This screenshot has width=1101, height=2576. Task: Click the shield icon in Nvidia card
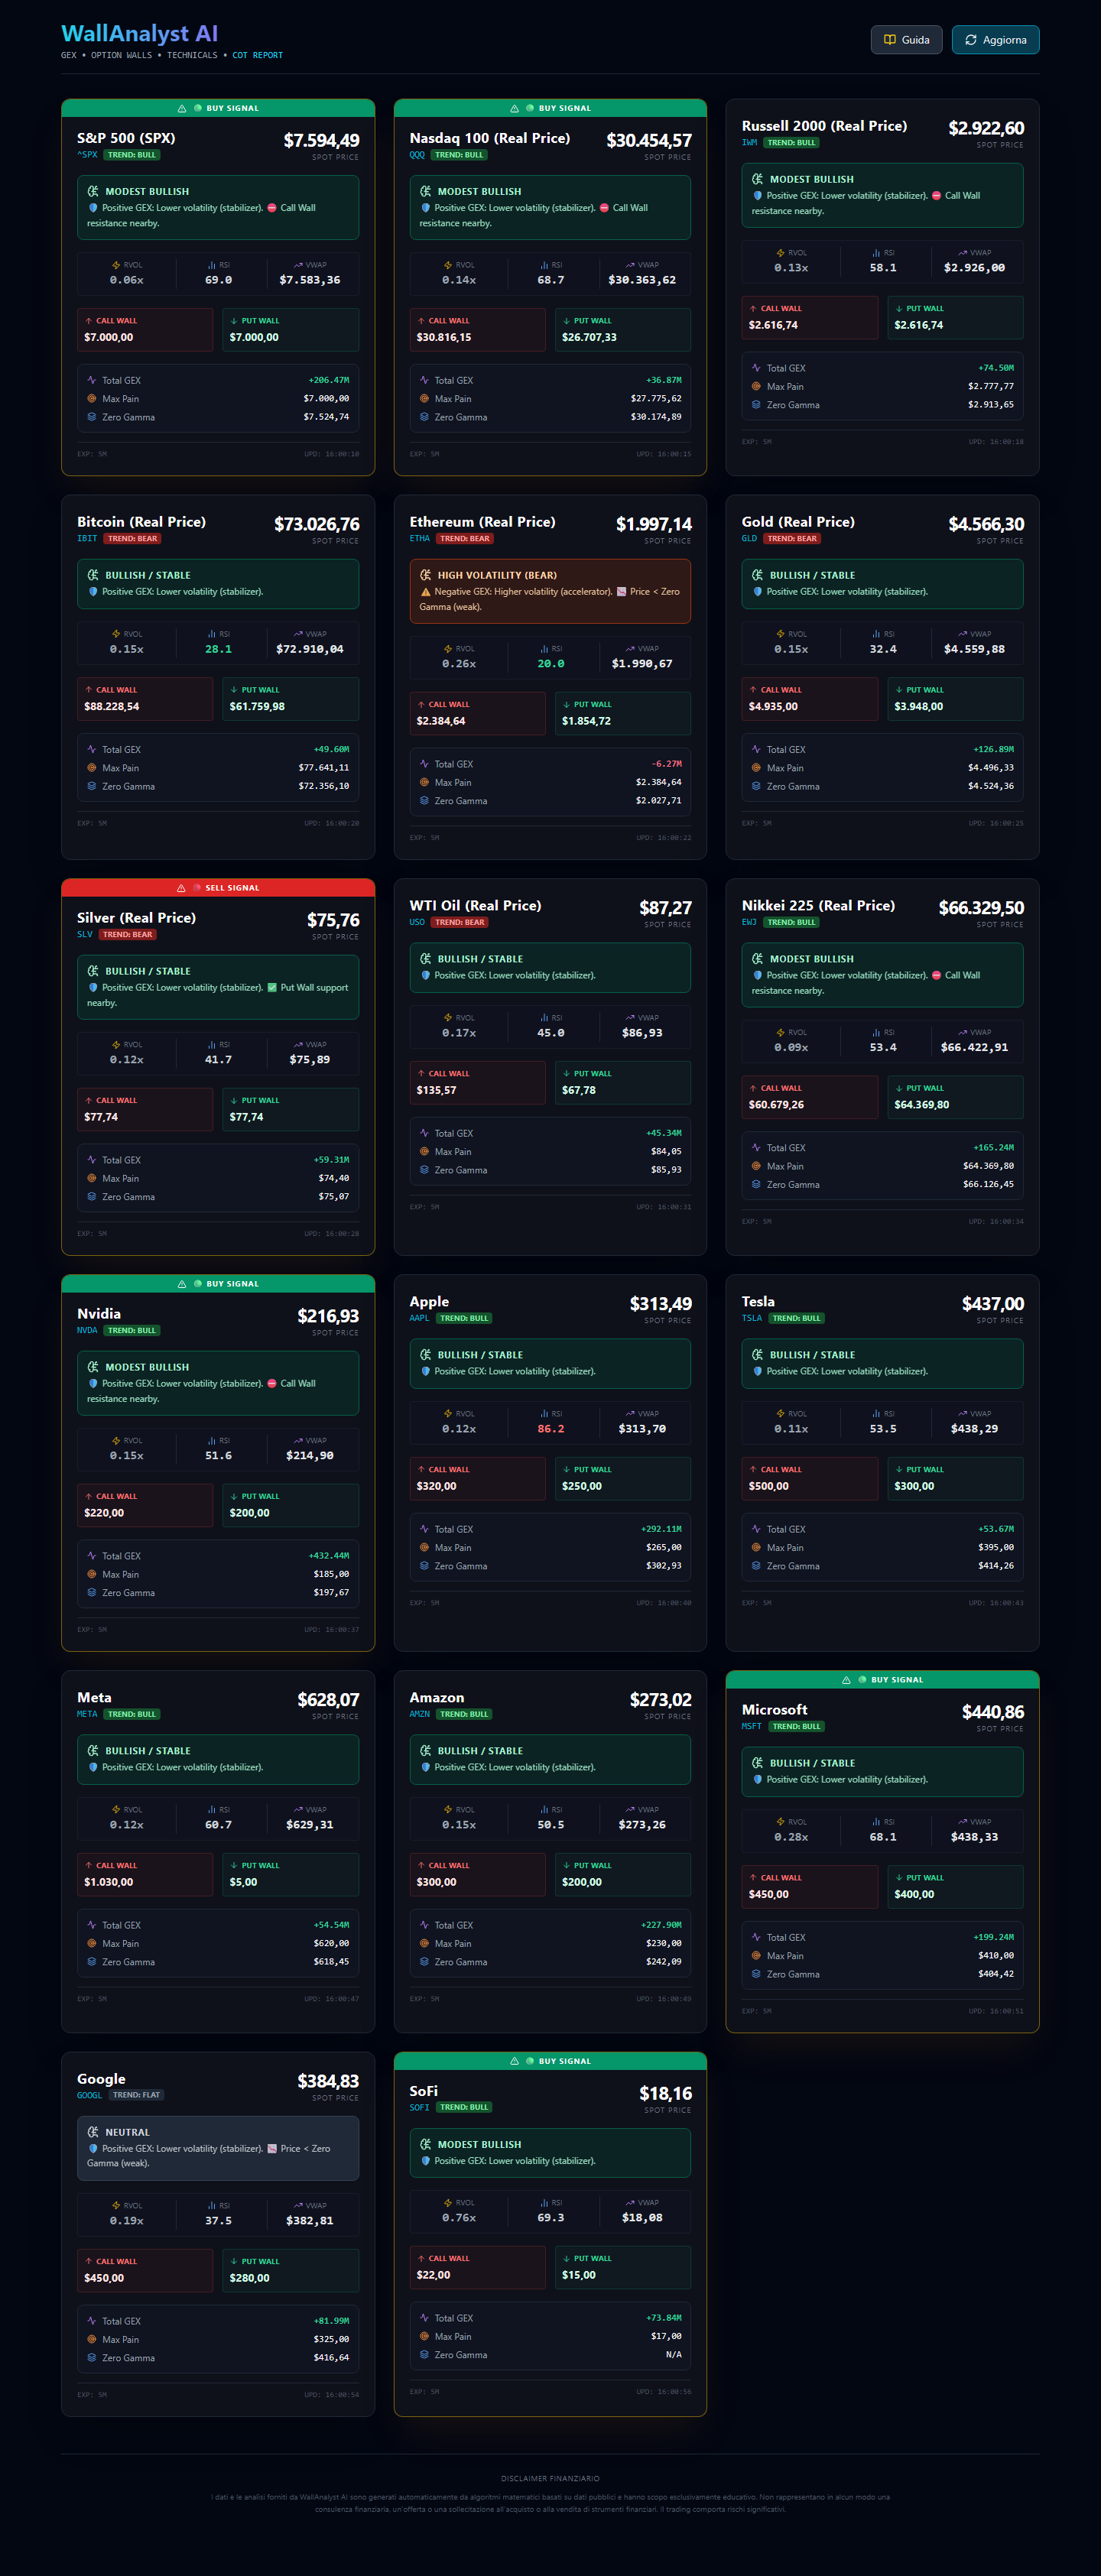(x=93, y=1384)
